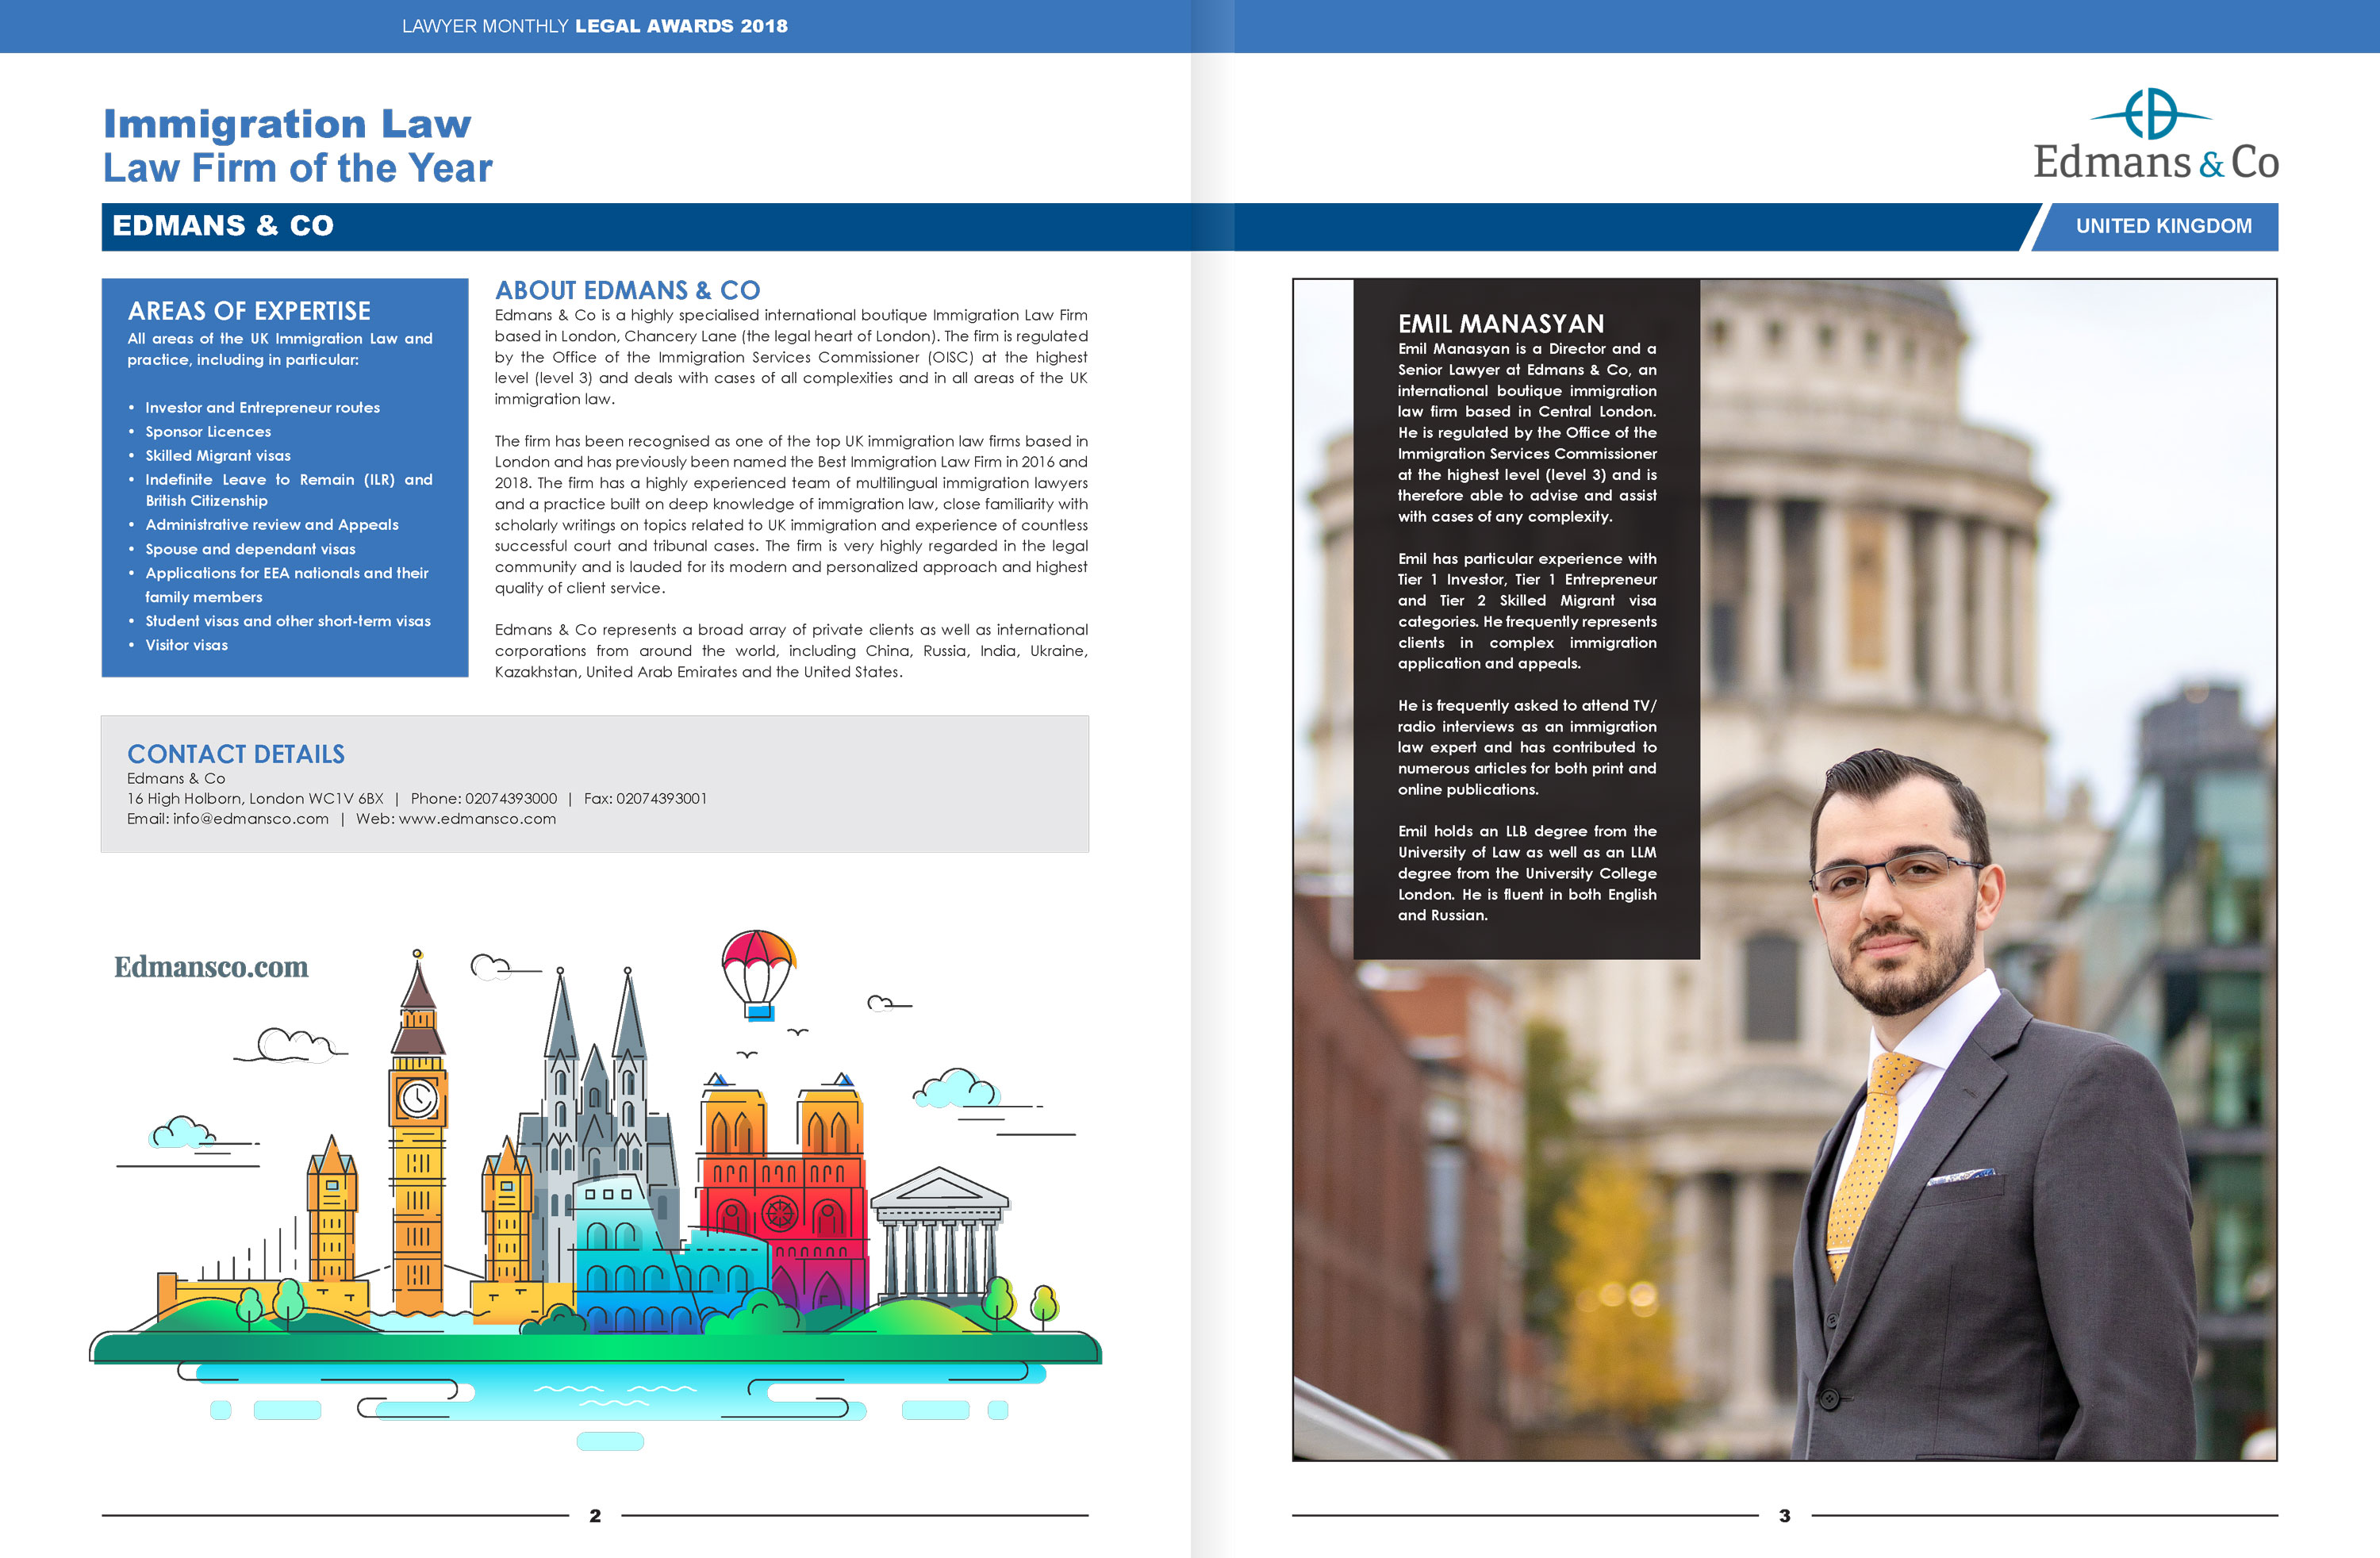2380x1558 pixels.
Task: Select 'Administrative review and Appeals' bullet
Action: pos(272,525)
